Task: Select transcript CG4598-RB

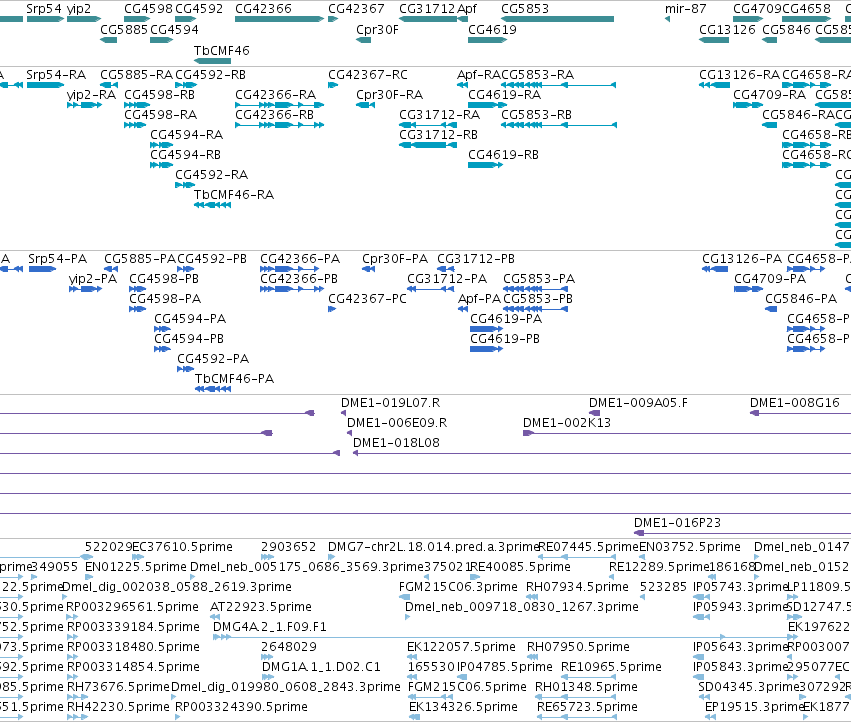Action: 137,105
